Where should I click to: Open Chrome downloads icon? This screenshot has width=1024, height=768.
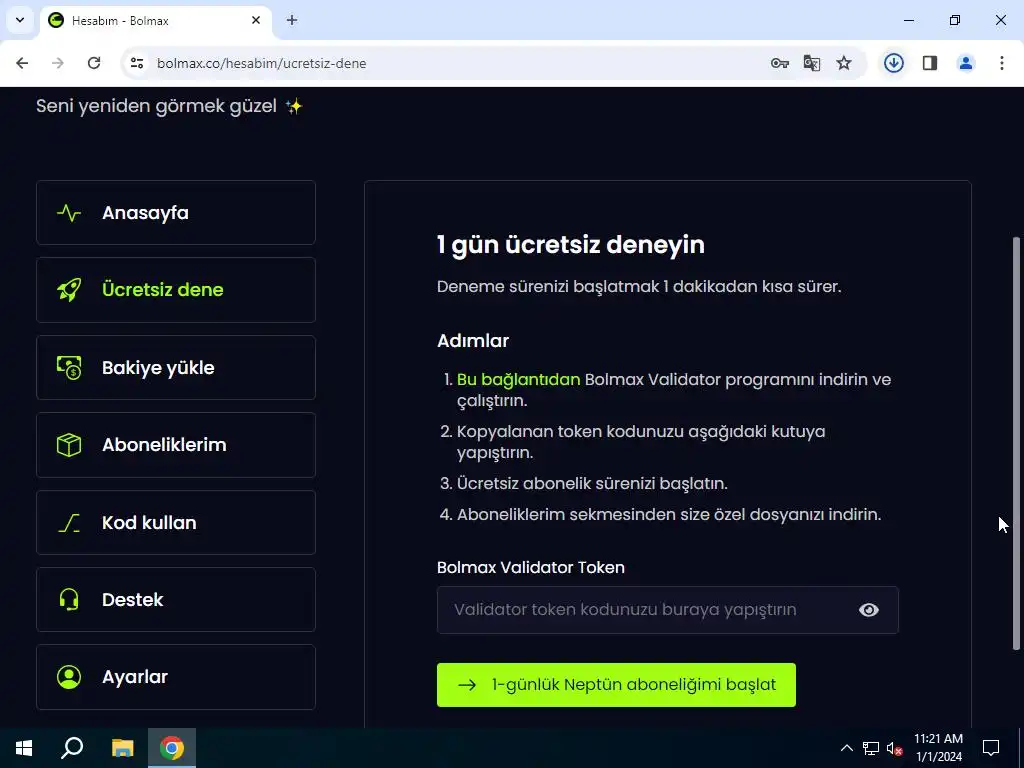(x=894, y=63)
